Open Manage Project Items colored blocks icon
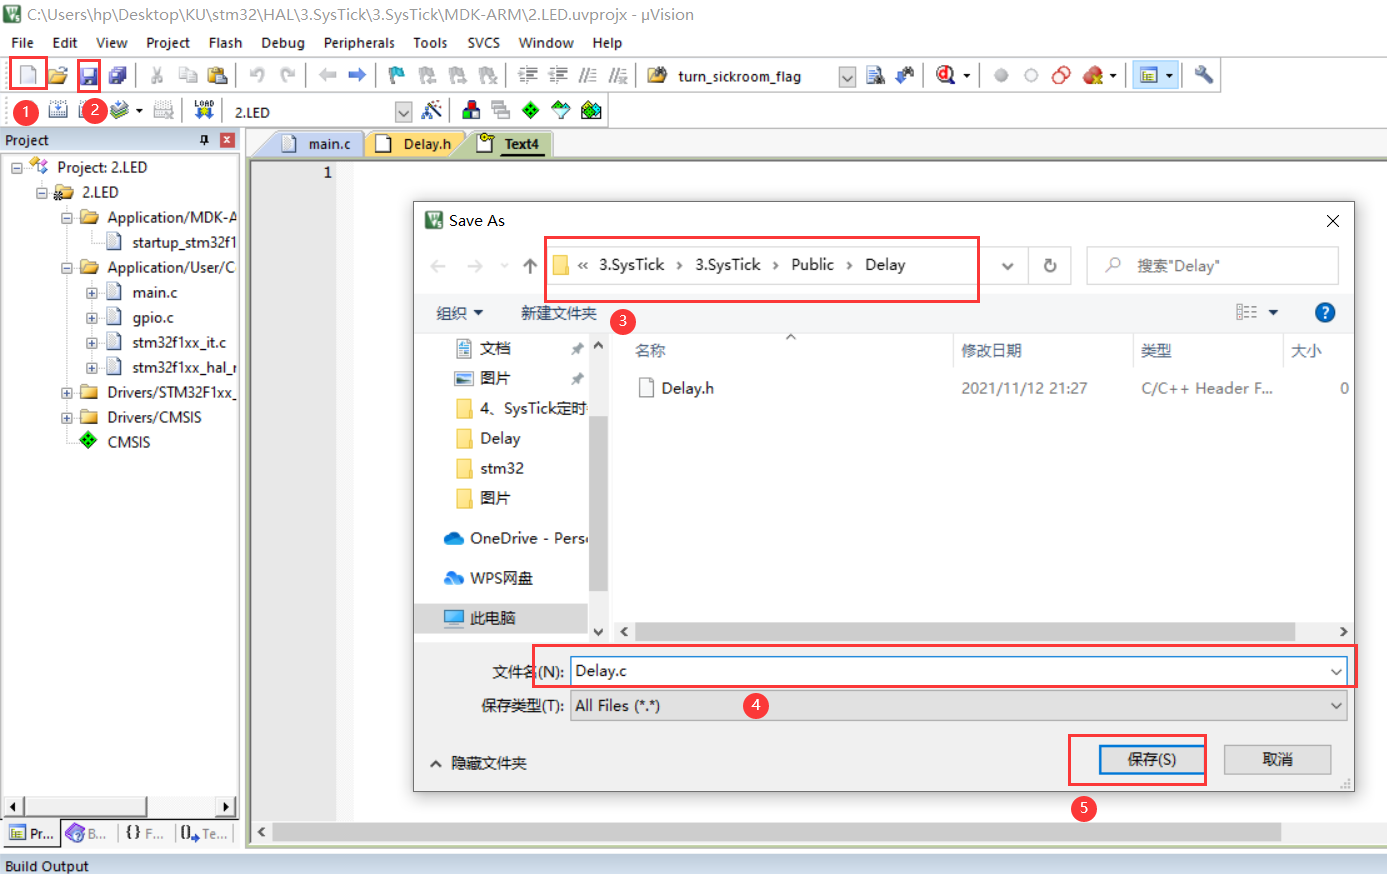The image size is (1387, 874). (471, 110)
